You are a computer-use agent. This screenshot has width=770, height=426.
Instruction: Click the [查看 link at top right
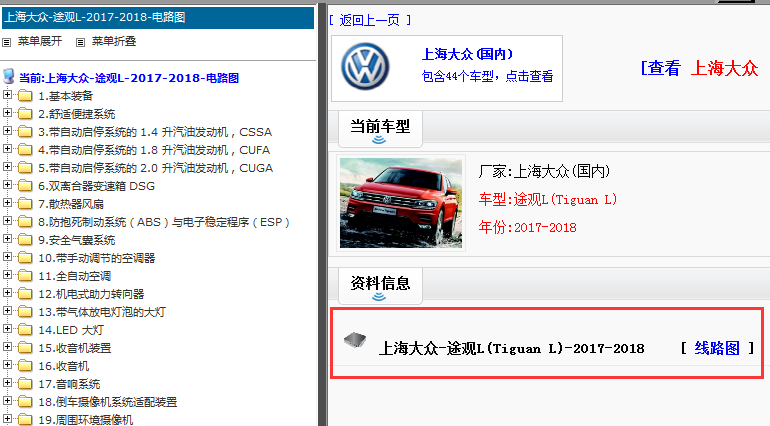661,68
